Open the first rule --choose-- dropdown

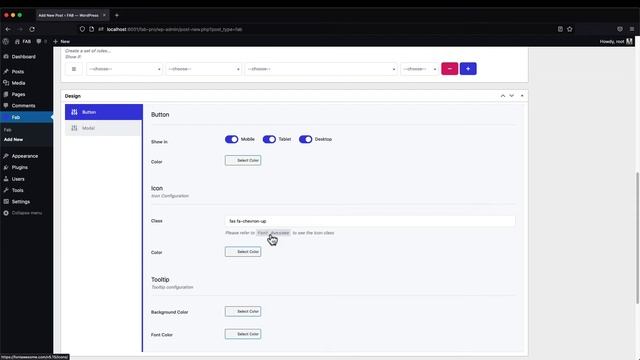click(124, 69)
